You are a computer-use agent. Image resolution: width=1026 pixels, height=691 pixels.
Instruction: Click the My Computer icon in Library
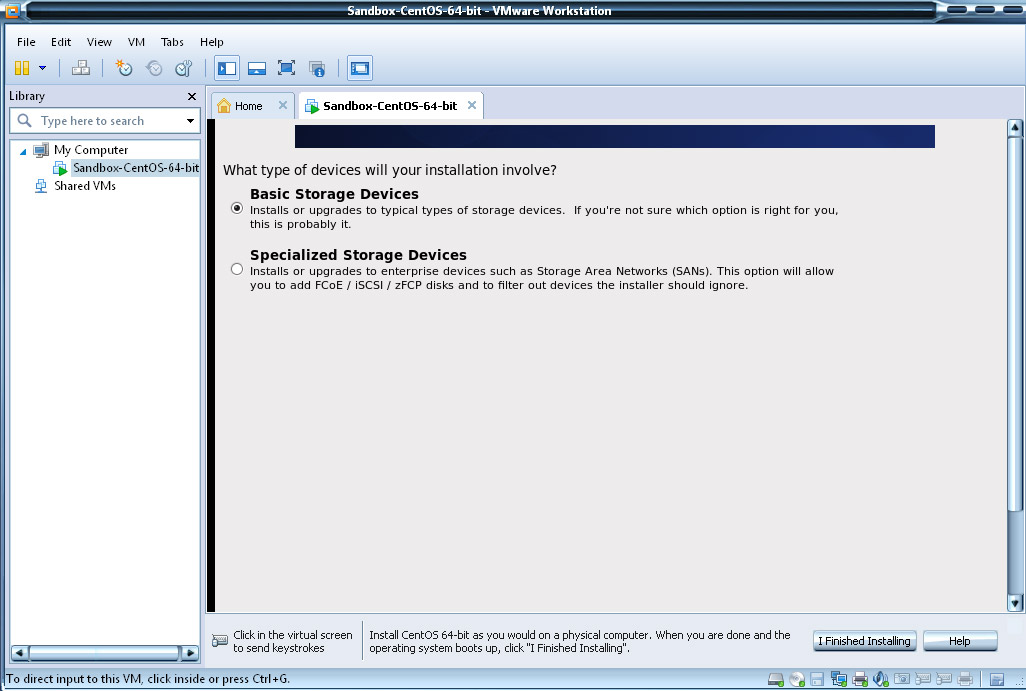coord(41,150)
